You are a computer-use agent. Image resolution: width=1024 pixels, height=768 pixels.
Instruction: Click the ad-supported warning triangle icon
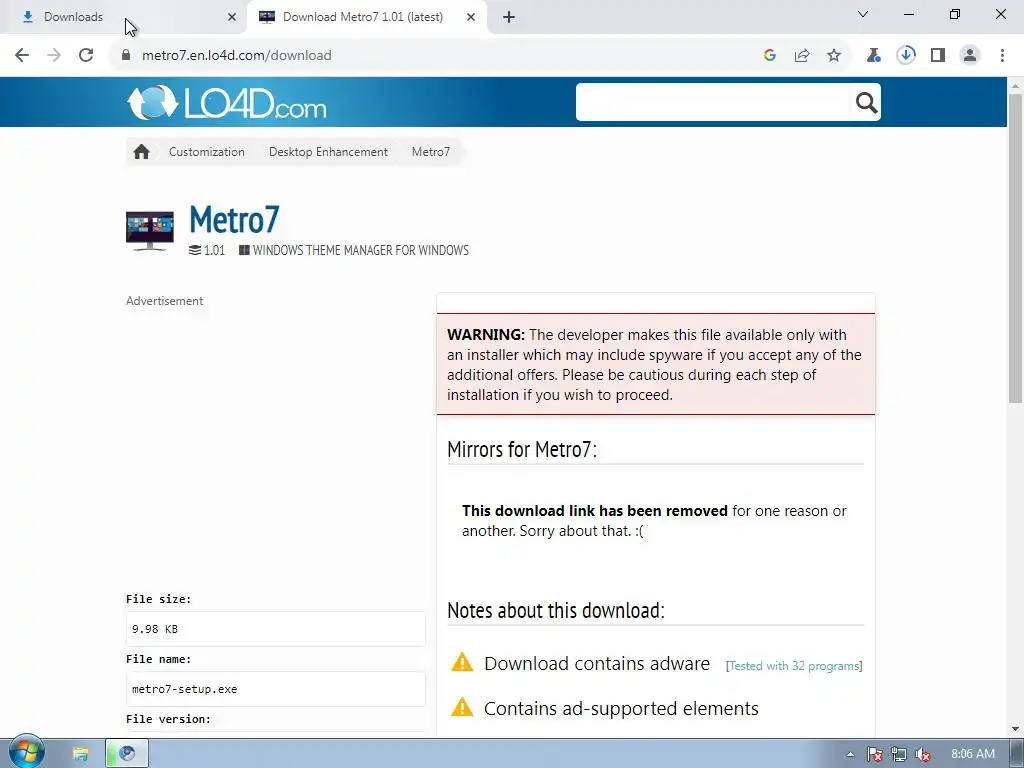tap(462, 707)
